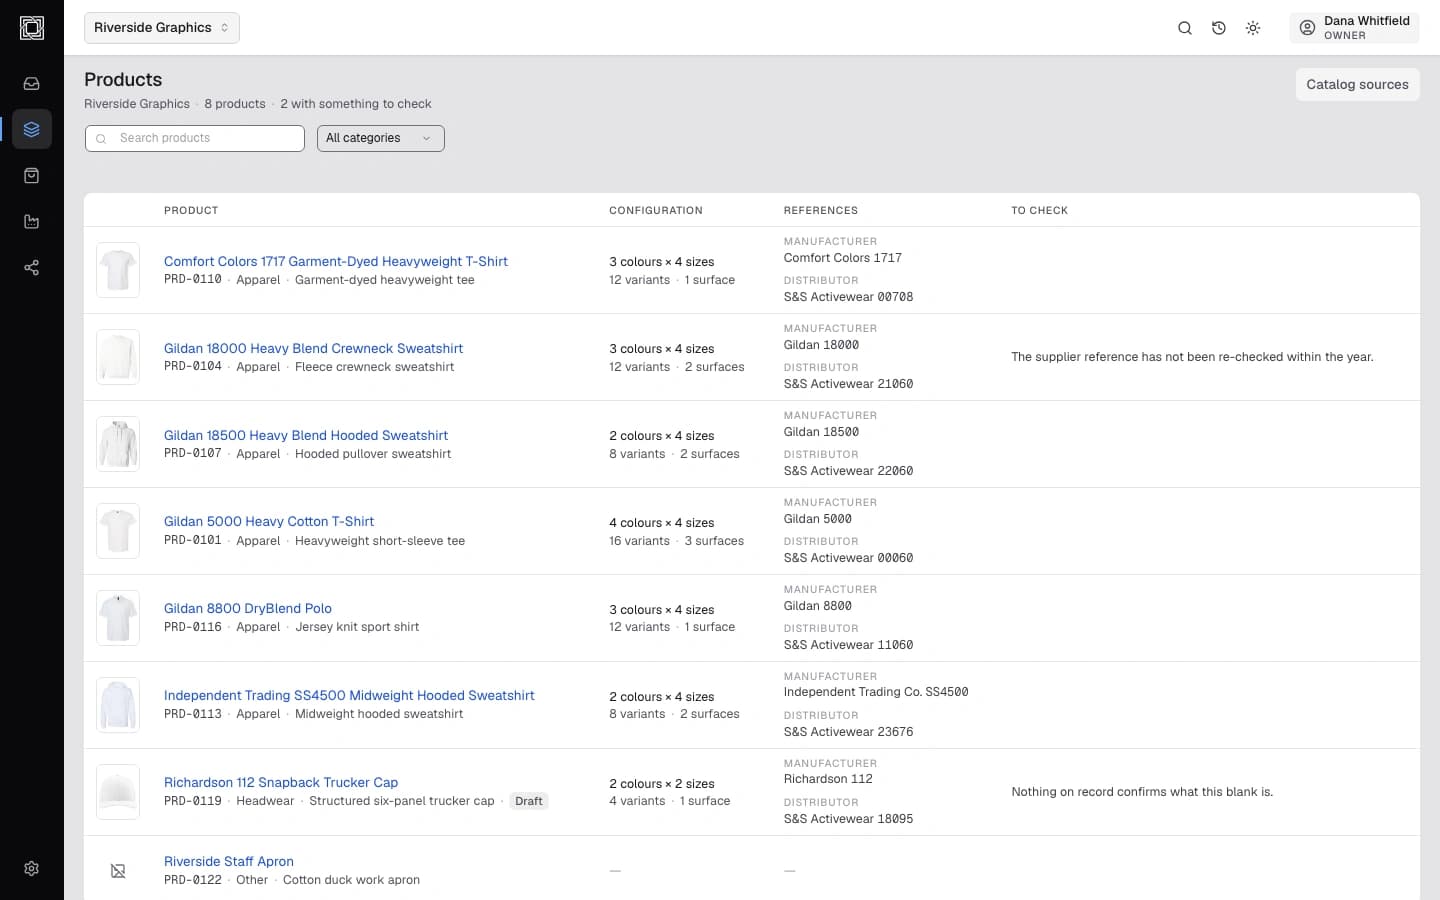Viewport: 1440px width, 900px height.
Task: Click the PRD-0122 product code
Action: coord(193,880)
